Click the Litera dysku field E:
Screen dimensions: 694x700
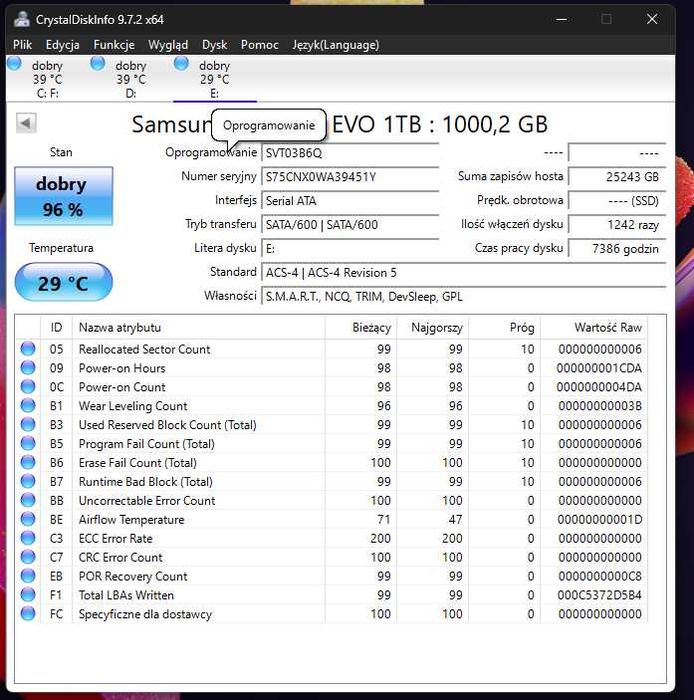pyautogui.click(x=350, y=249)
